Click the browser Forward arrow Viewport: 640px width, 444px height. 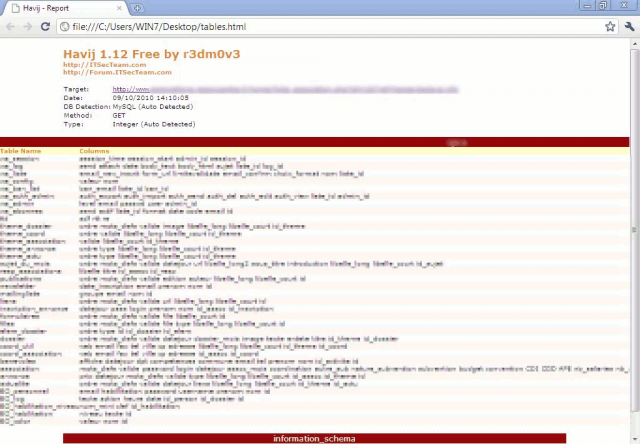tap(27, 27)
